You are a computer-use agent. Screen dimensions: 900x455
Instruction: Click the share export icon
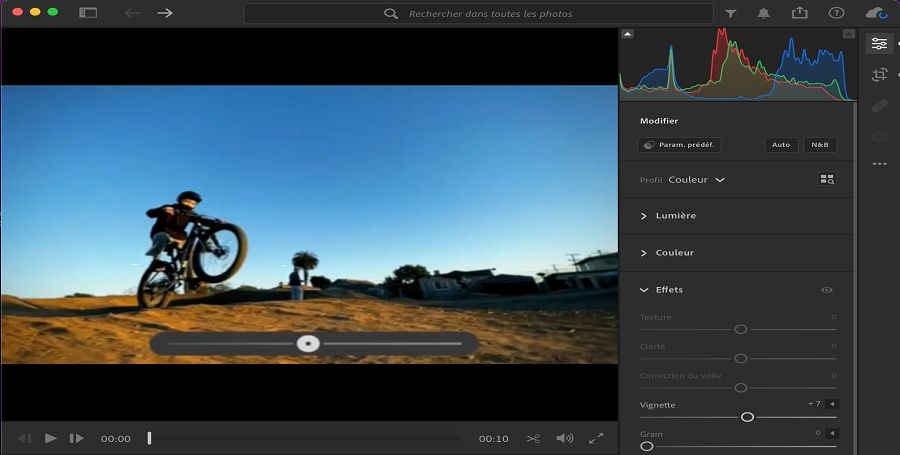800,13
